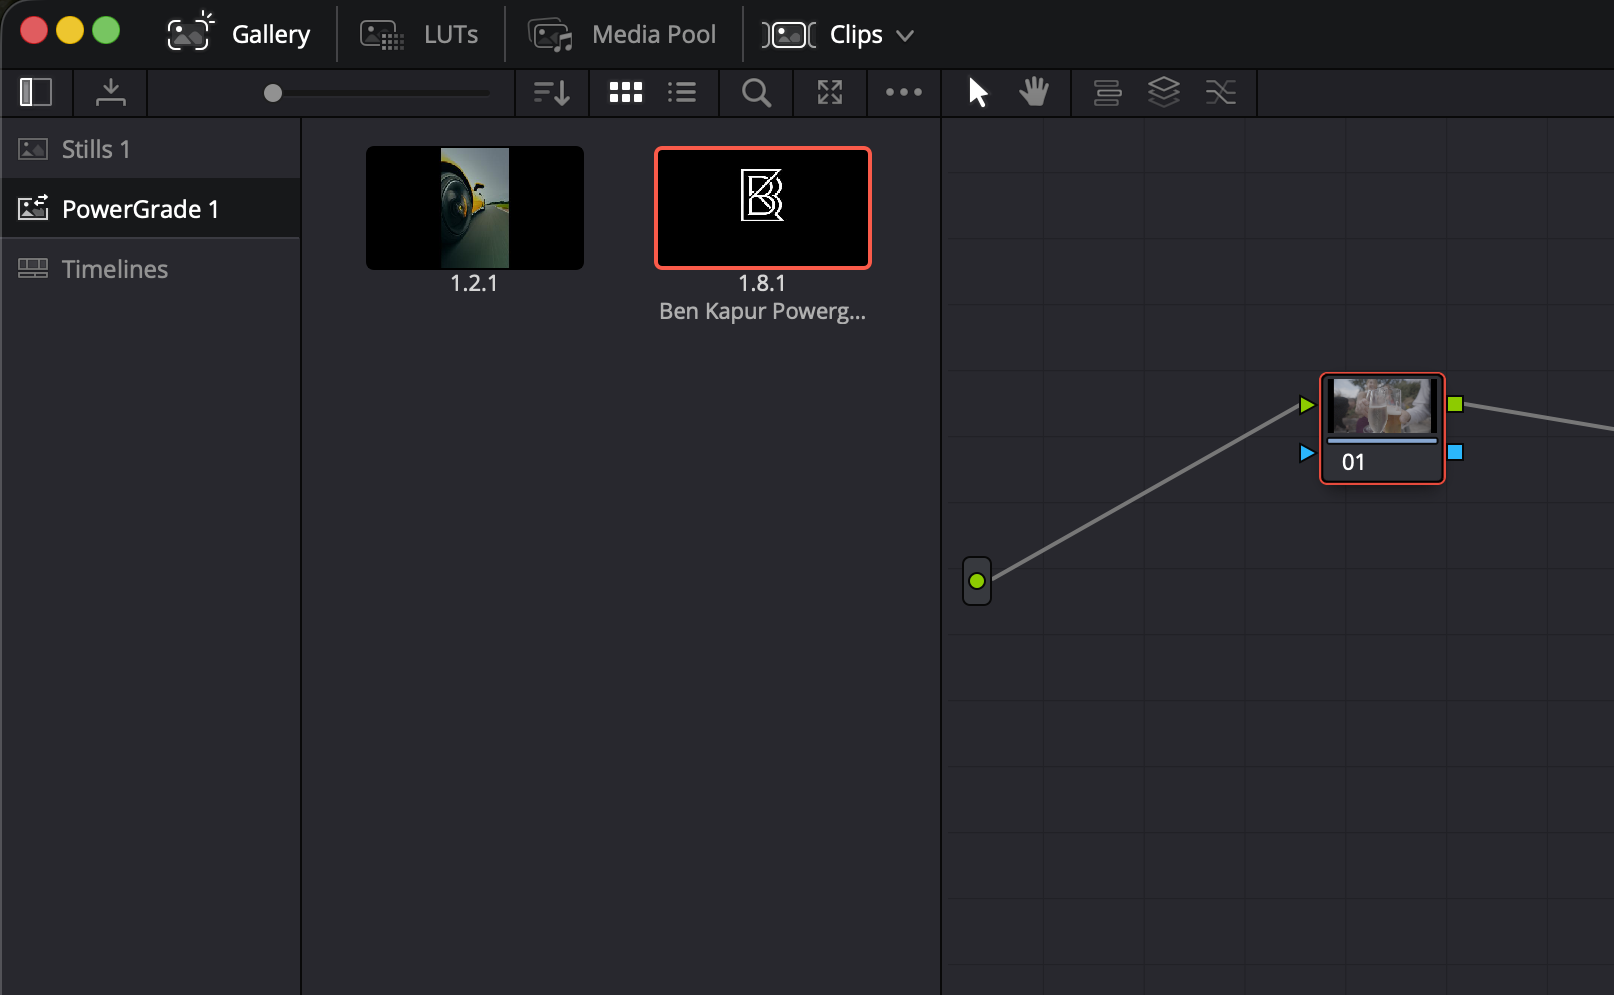Select the pointer arrow tool
This screenshot has width=1614, height=995.
(978, 92)
